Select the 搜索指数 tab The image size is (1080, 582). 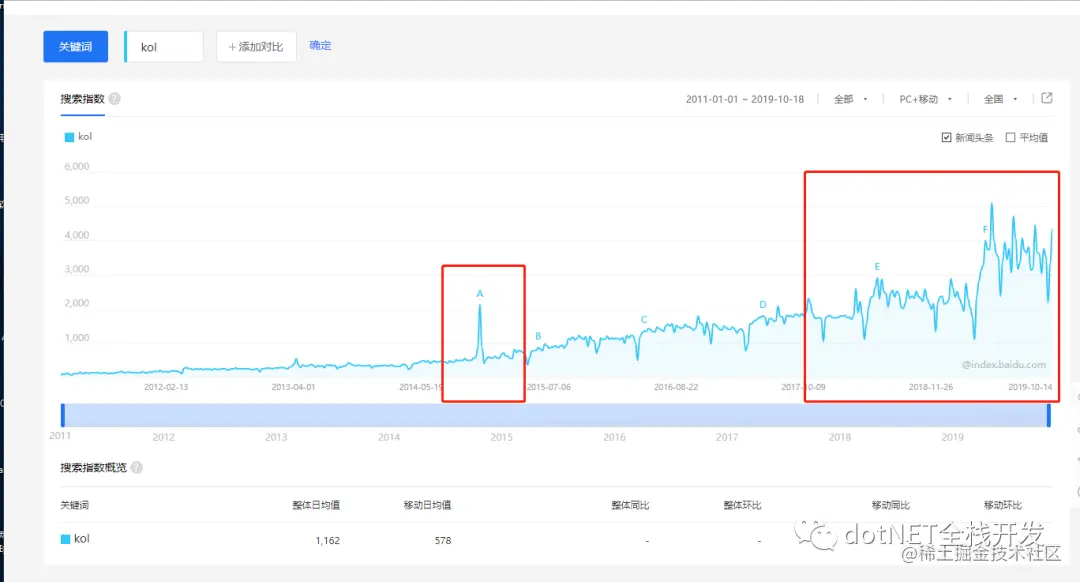(82, 99)
